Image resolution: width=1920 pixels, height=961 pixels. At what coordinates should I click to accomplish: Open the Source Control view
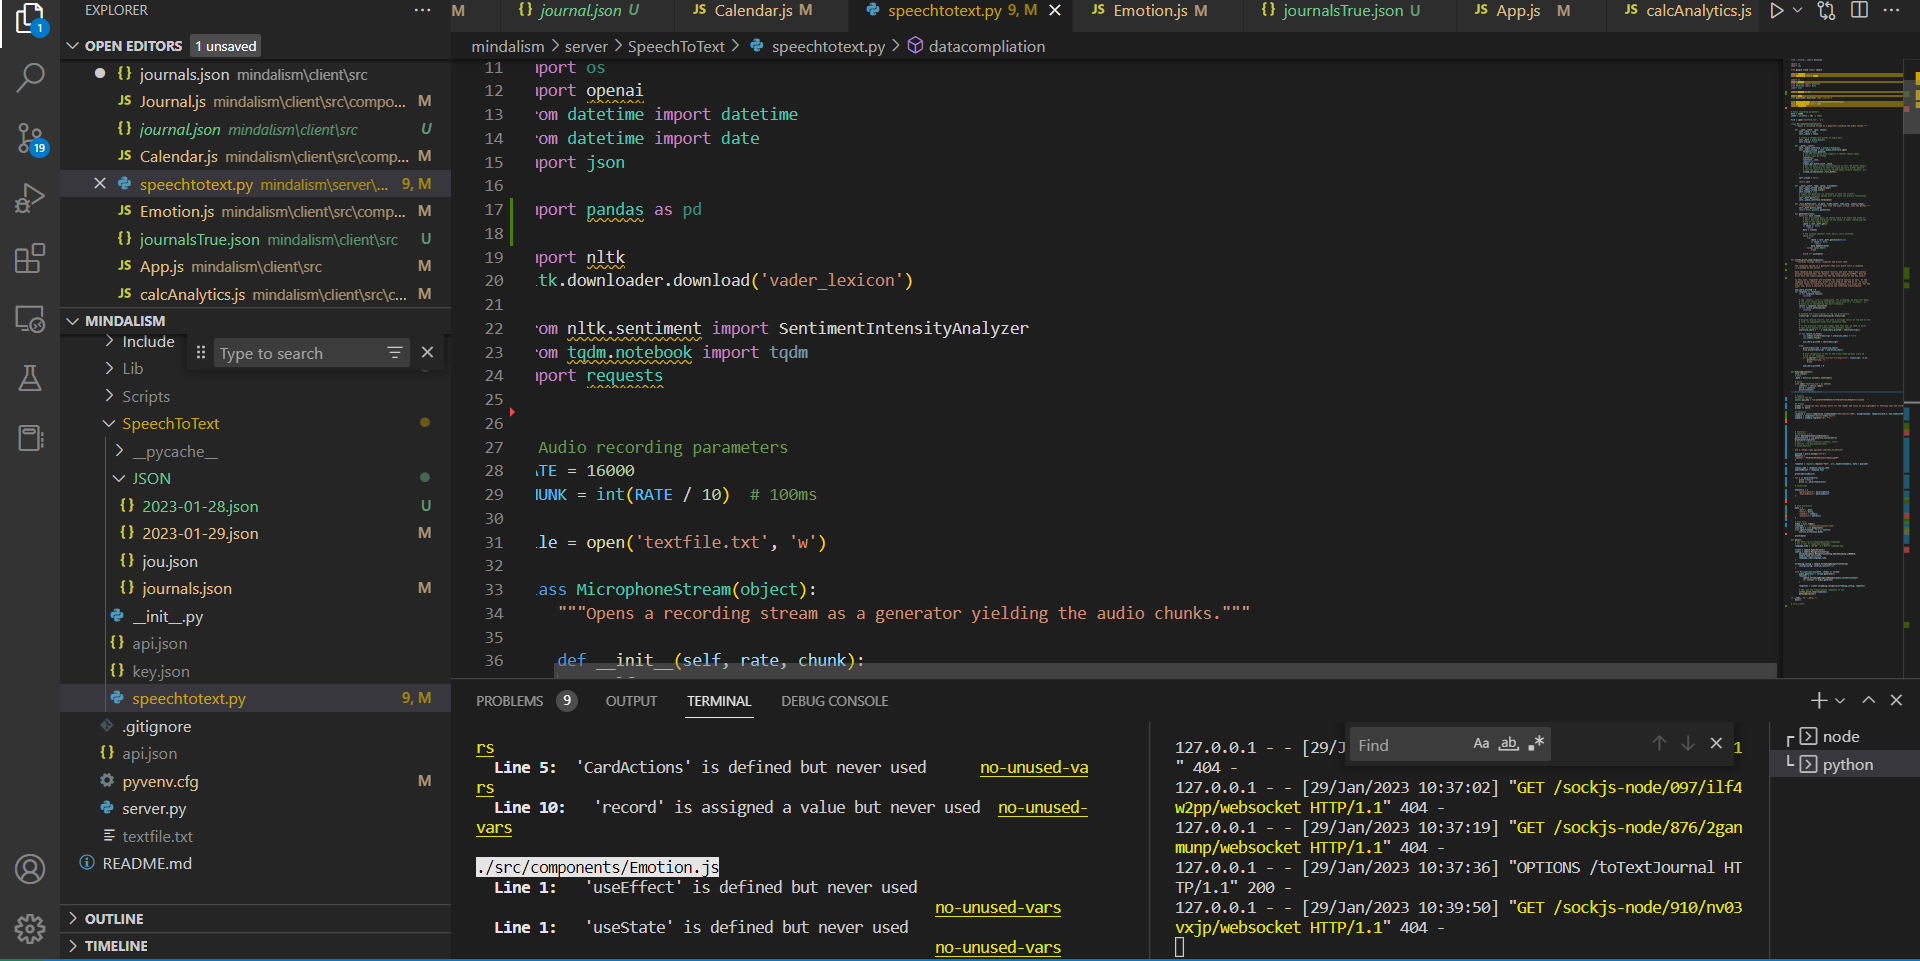pos(30,138)
